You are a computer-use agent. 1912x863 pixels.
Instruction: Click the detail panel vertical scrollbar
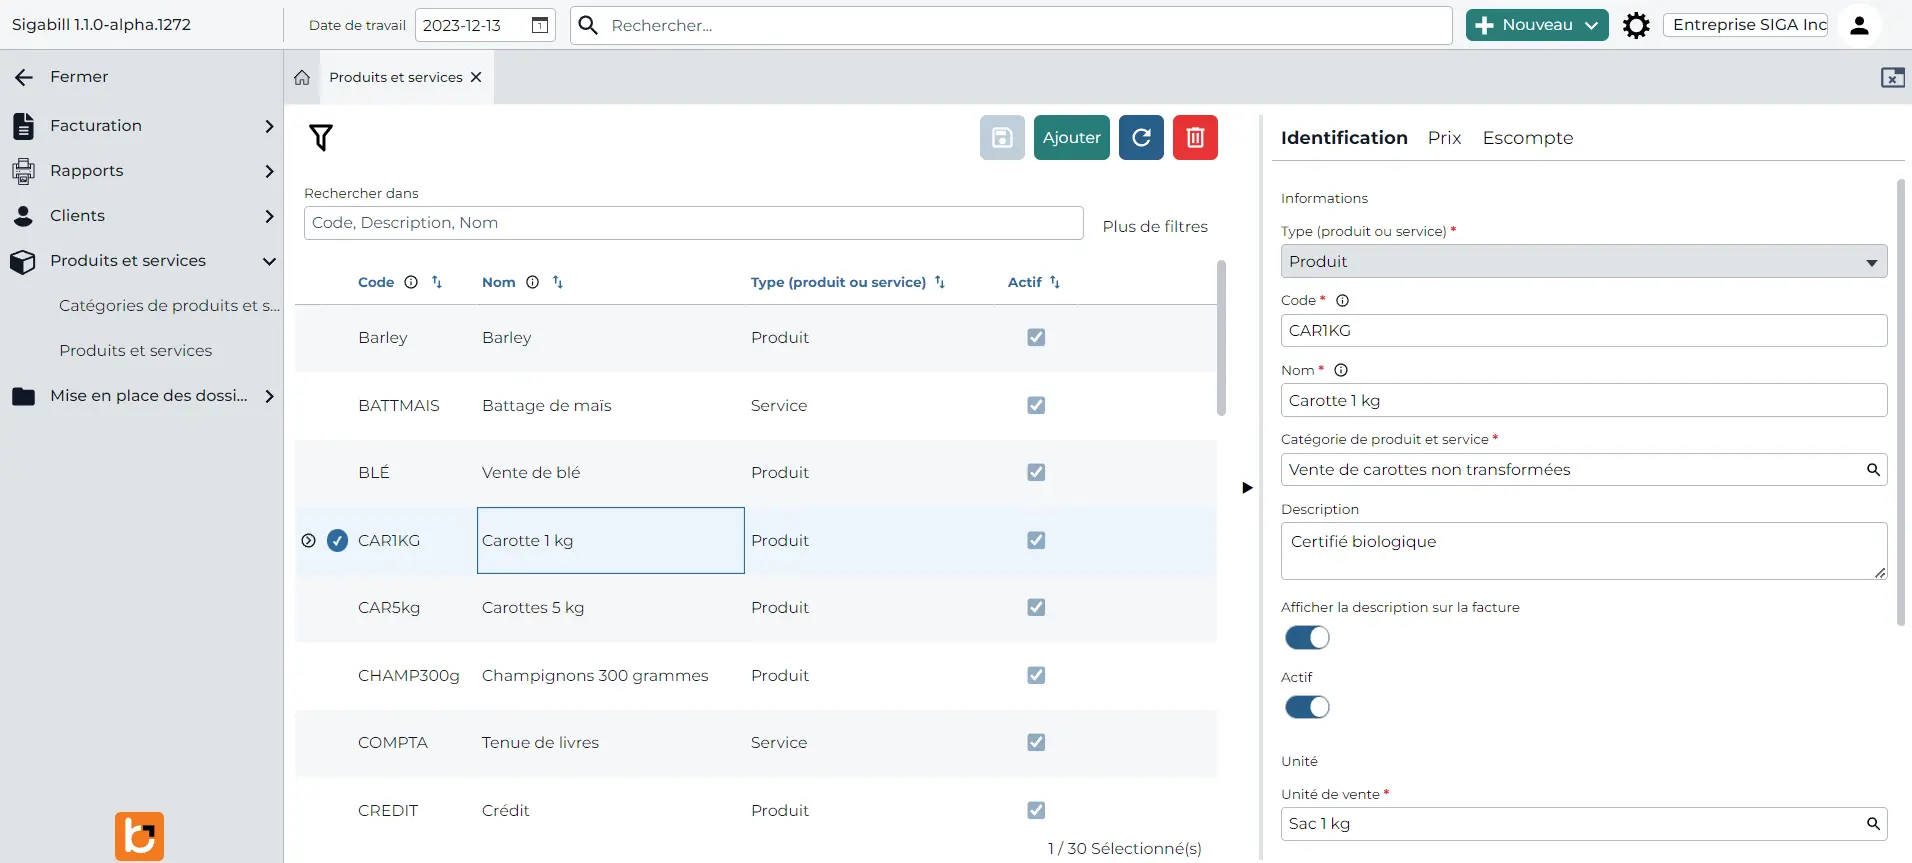tap(1901, 402)
